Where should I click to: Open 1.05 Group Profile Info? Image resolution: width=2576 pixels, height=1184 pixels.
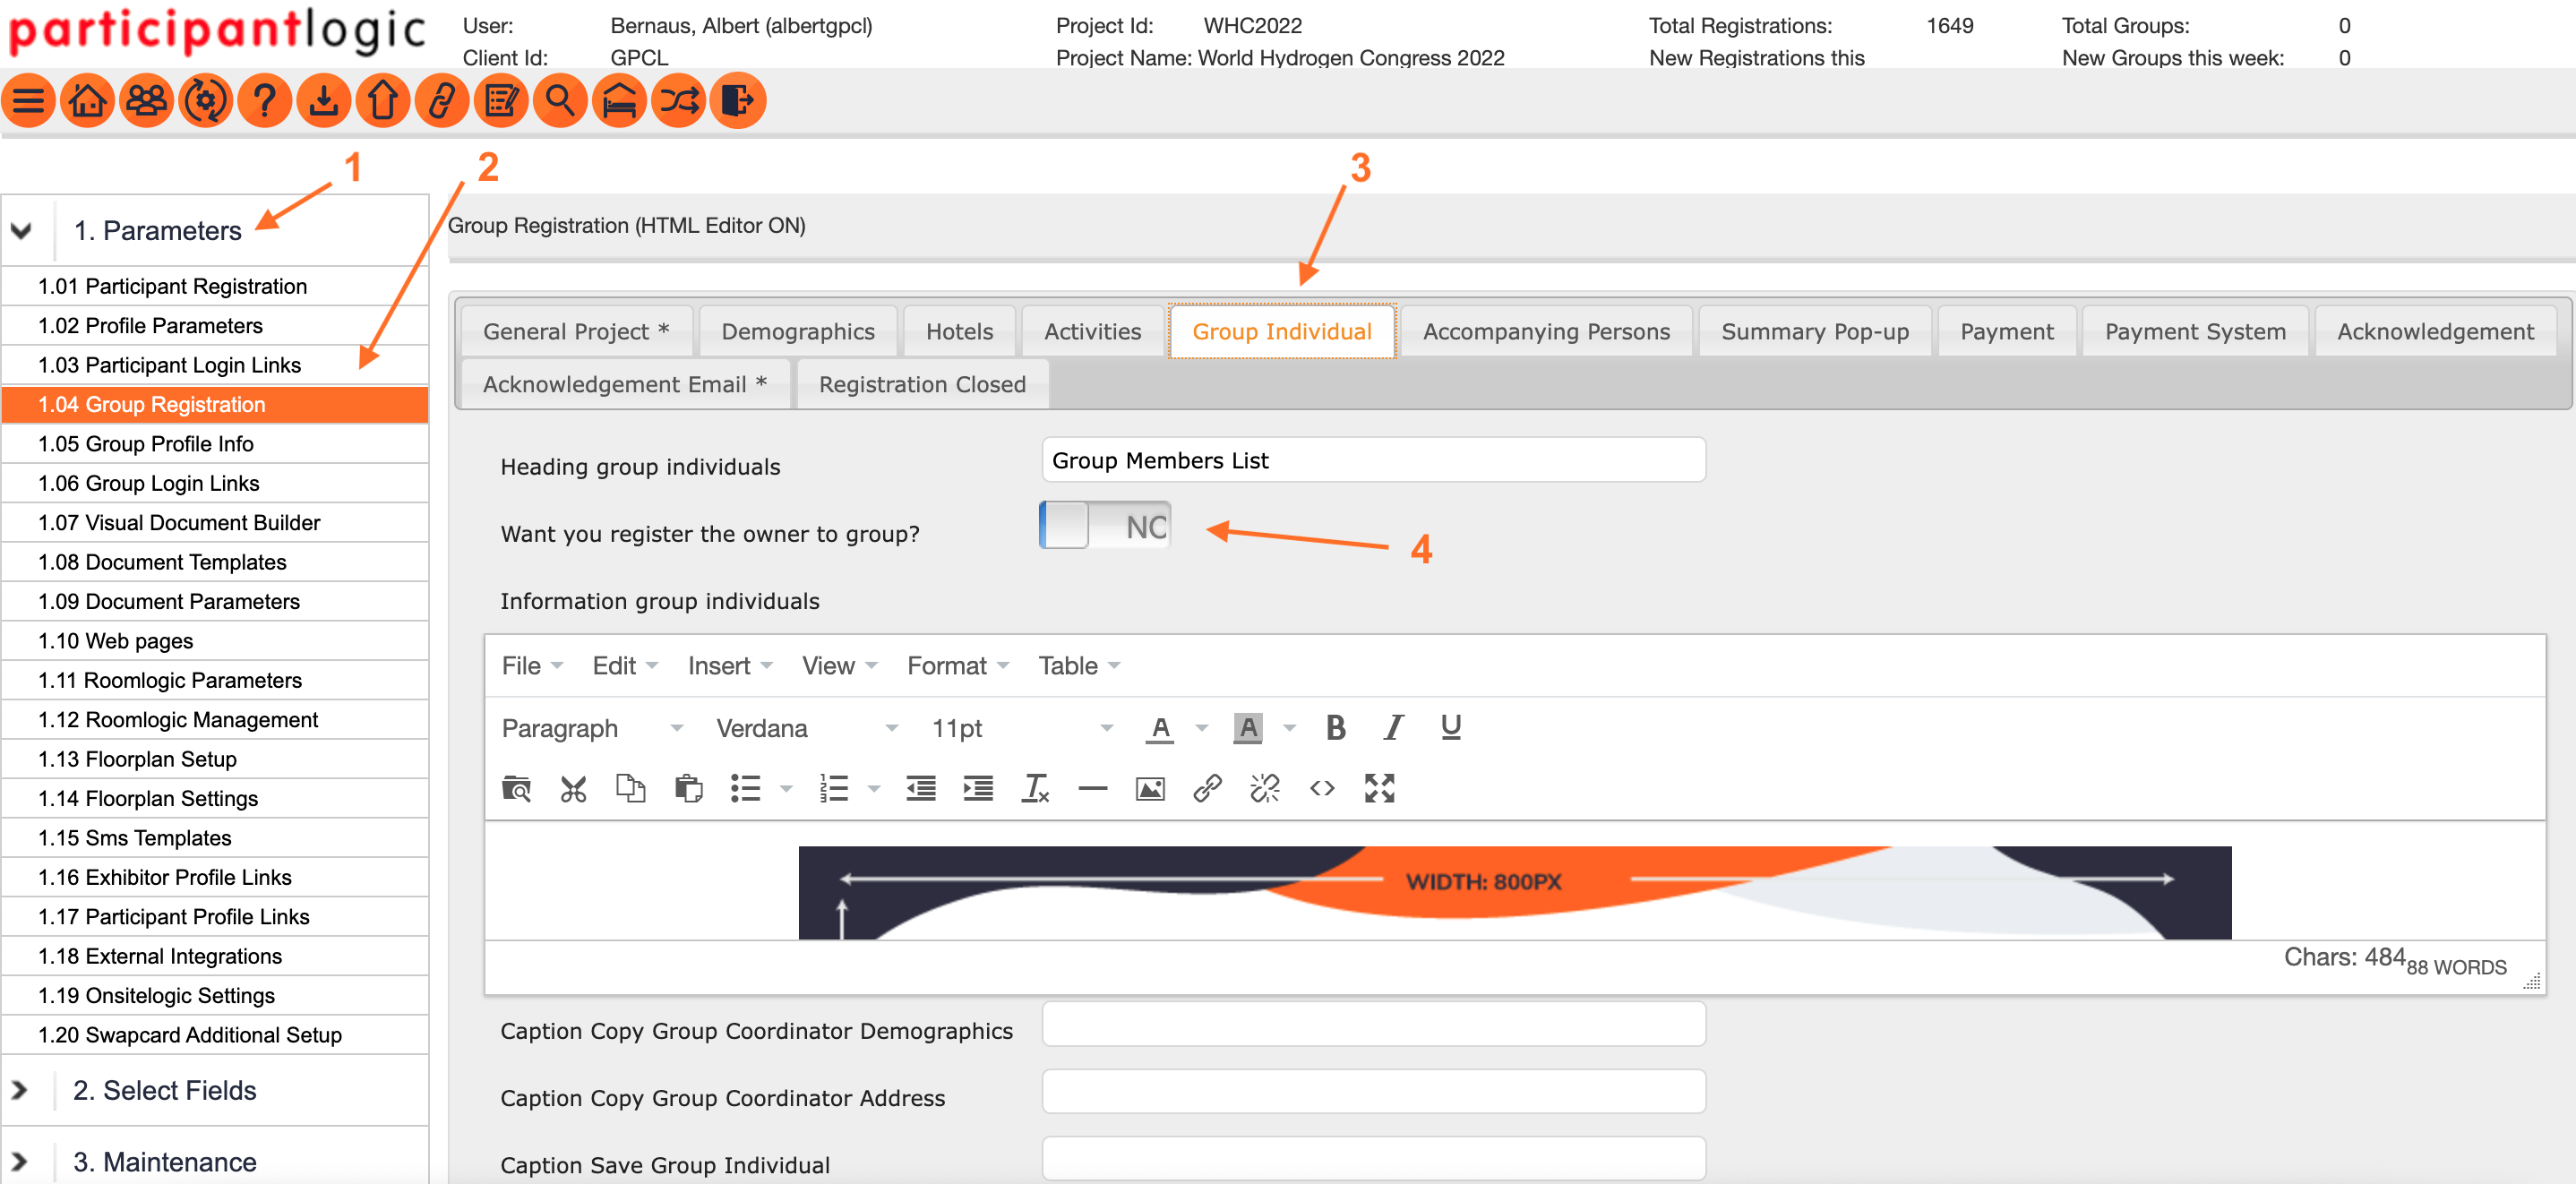coord(146,444)
